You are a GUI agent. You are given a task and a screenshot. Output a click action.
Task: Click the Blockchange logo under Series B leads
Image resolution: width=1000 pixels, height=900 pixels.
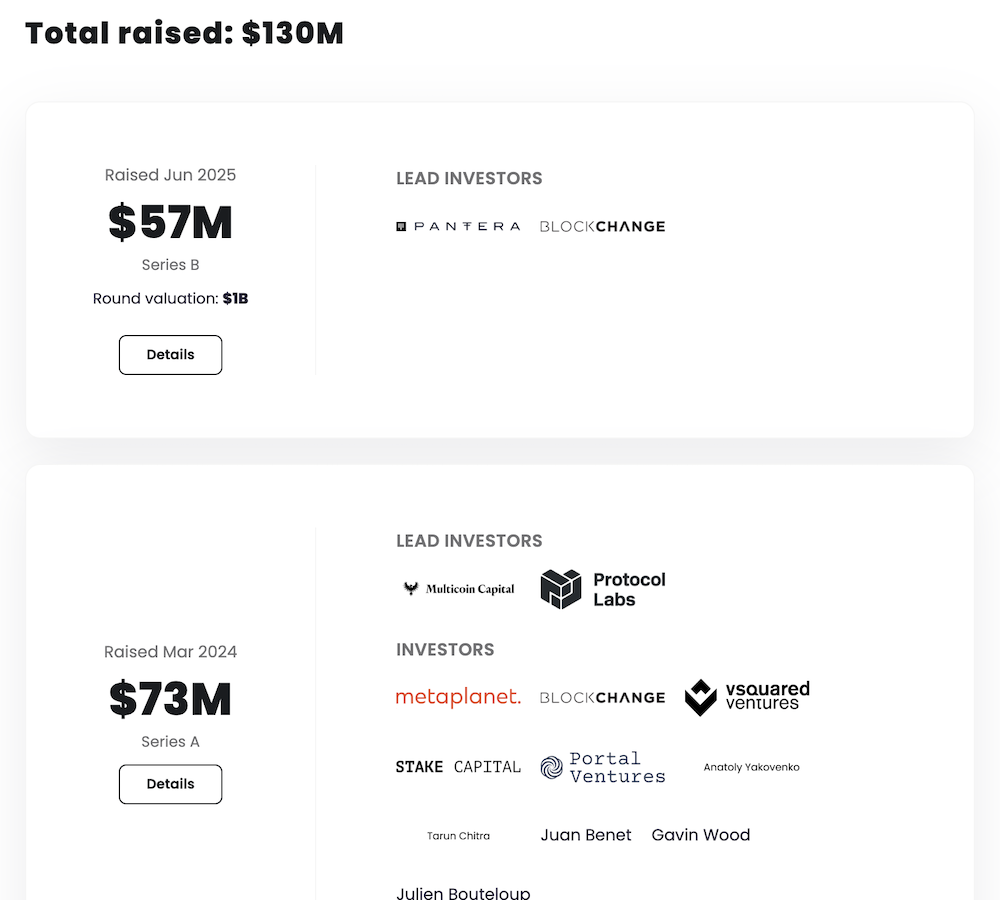point(602,227)
